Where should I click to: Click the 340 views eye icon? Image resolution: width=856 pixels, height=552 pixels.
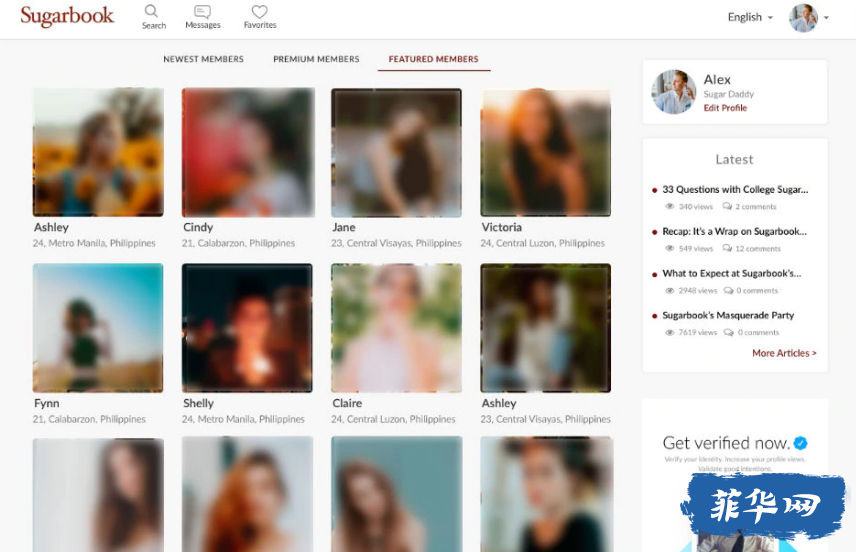click(x=669, y=206)
